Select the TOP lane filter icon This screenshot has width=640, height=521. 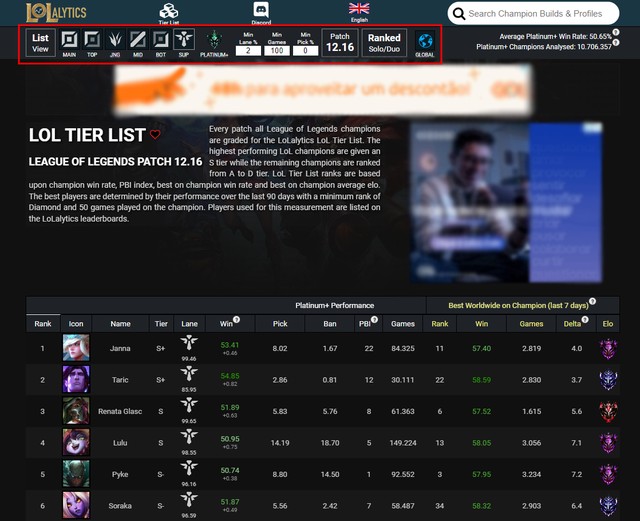(x=92, y=40)
